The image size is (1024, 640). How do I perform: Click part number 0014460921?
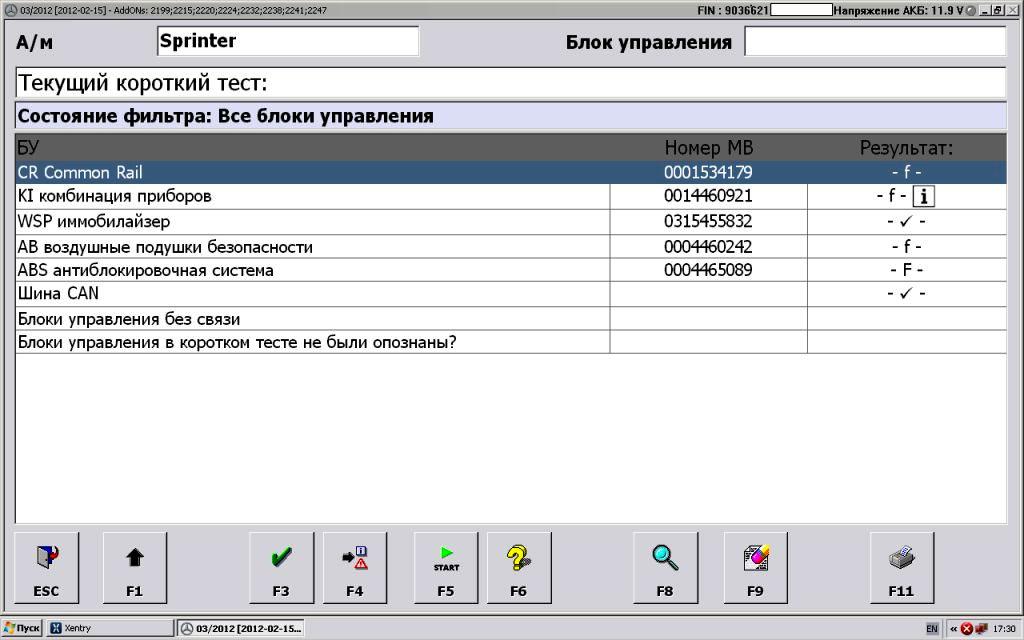pyautogui.click(x=709, y=196)
